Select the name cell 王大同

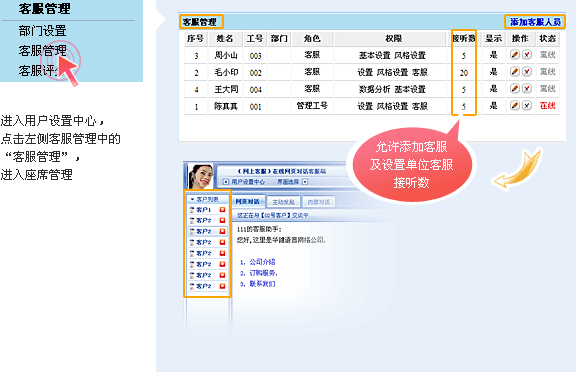pos(226,89)
